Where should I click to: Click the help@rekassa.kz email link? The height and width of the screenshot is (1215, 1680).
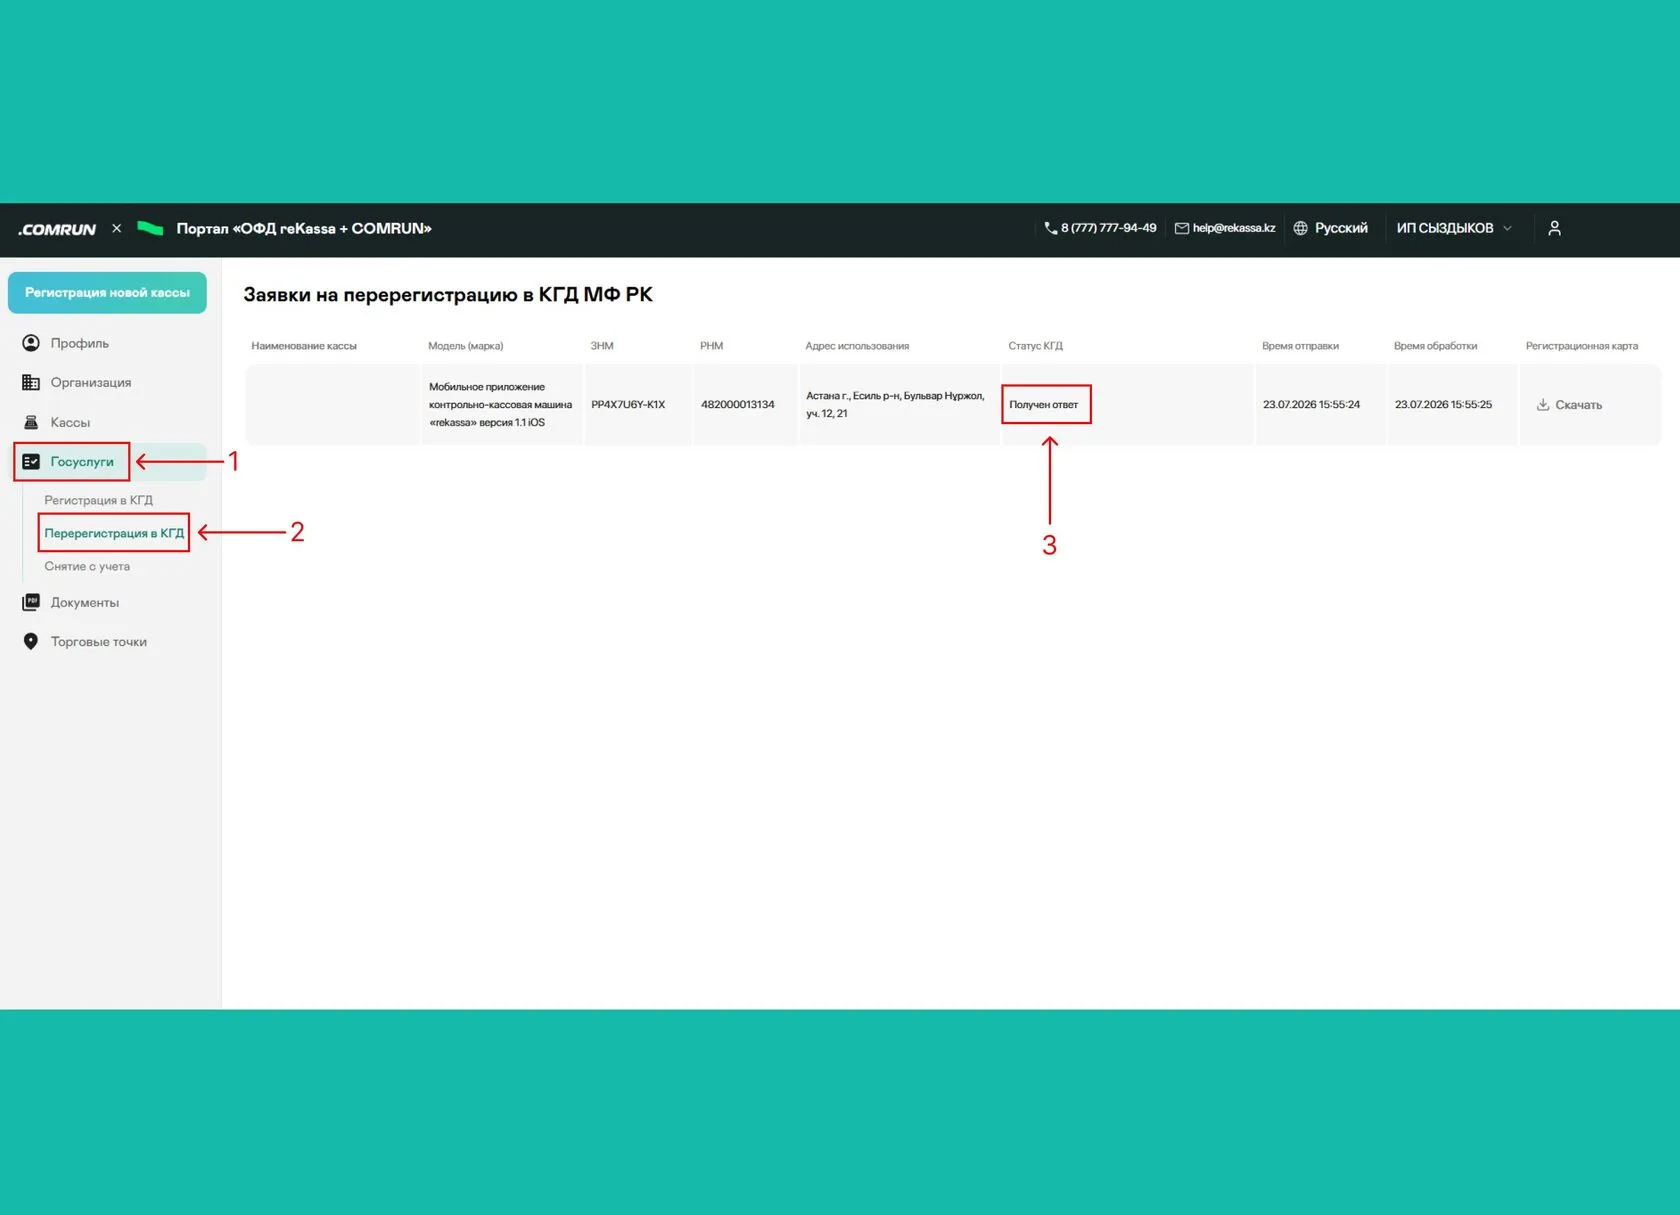click(x=1233, y=228)
